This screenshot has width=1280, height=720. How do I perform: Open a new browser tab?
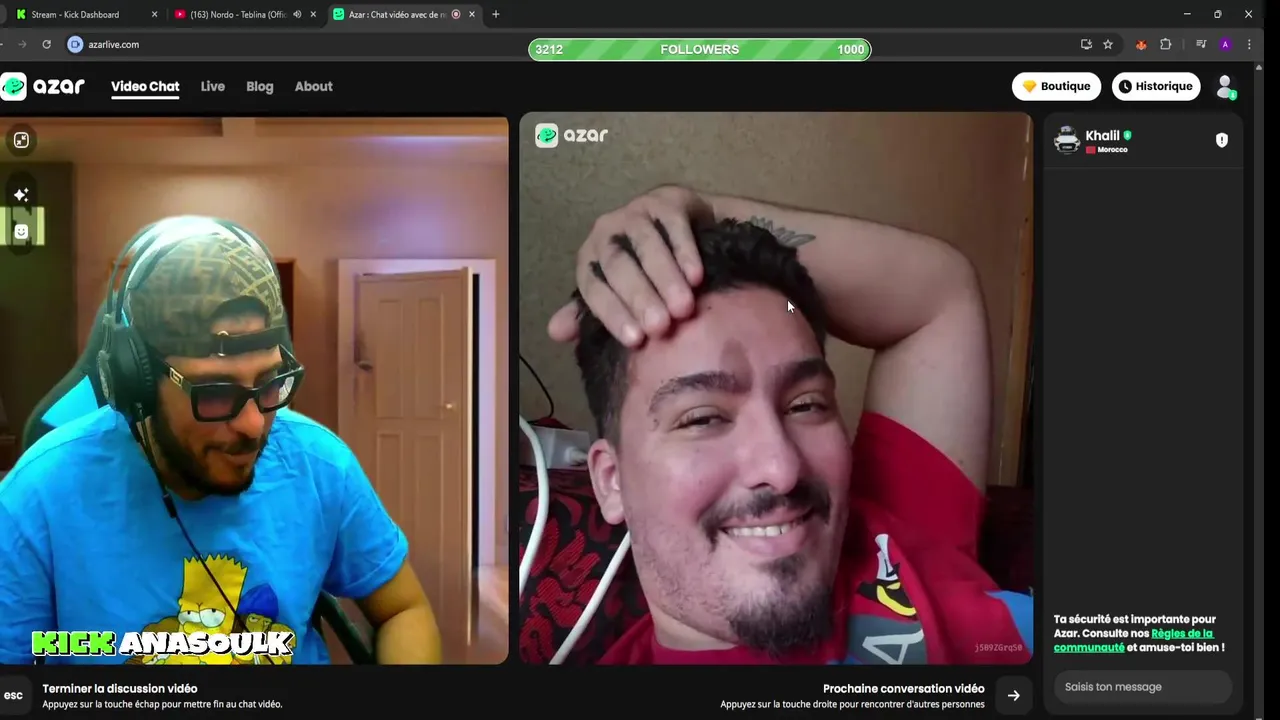pos(495,15)
